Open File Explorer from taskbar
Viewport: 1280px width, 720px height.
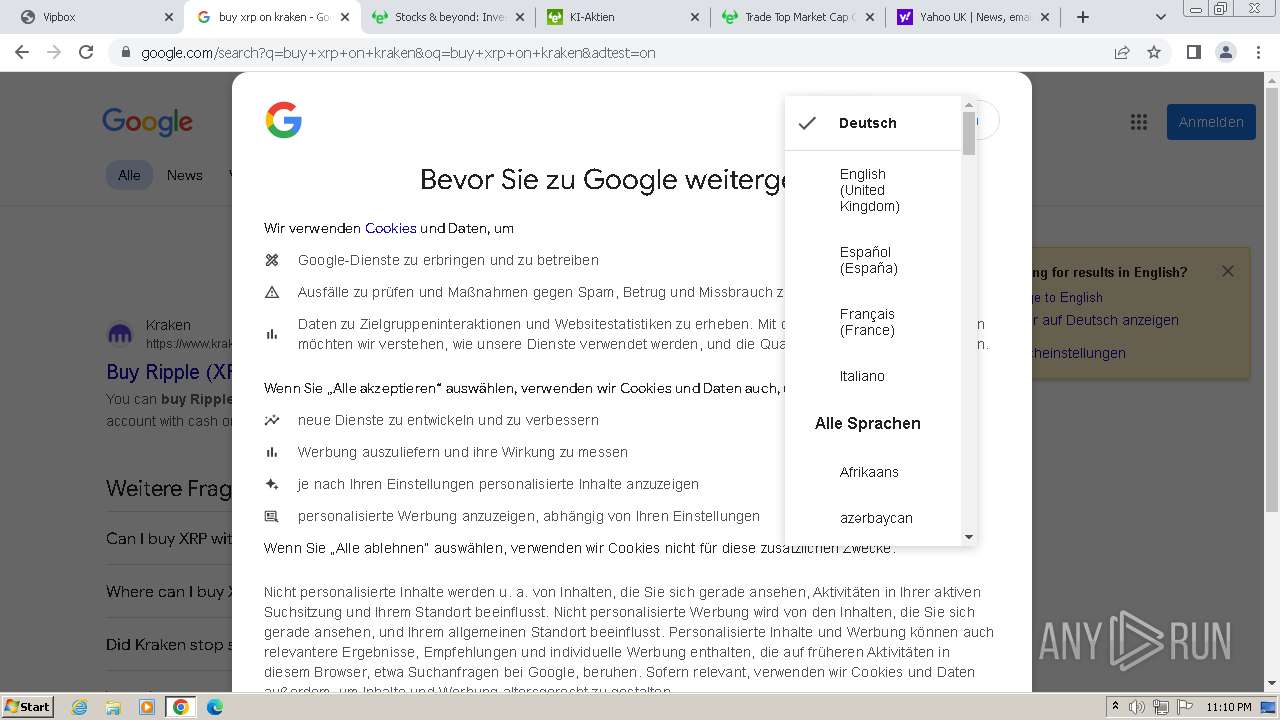(x=113, y=707)
